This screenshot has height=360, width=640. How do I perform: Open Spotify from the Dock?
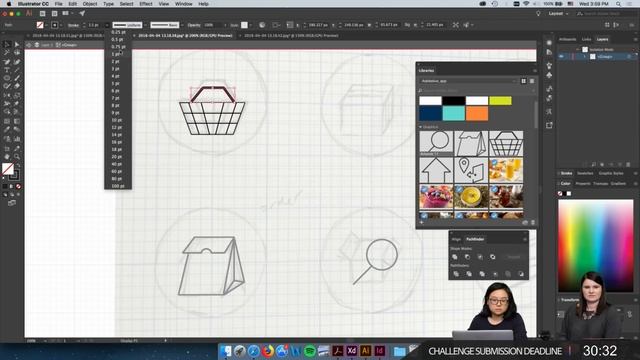309,351
